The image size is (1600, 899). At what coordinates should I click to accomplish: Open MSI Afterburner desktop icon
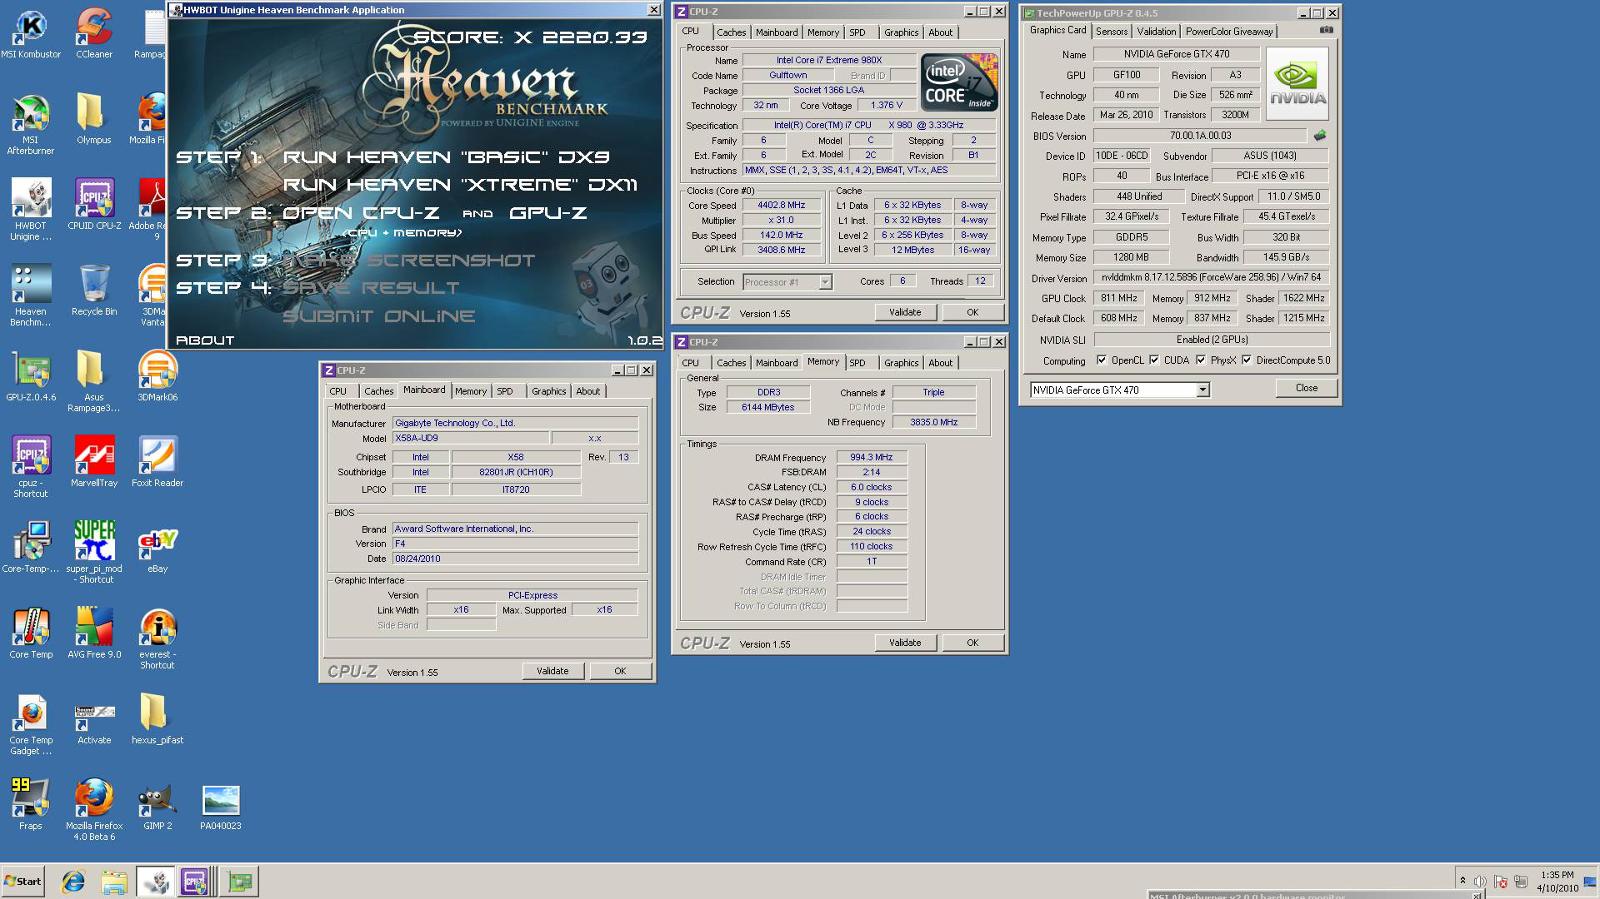point(31,124)
